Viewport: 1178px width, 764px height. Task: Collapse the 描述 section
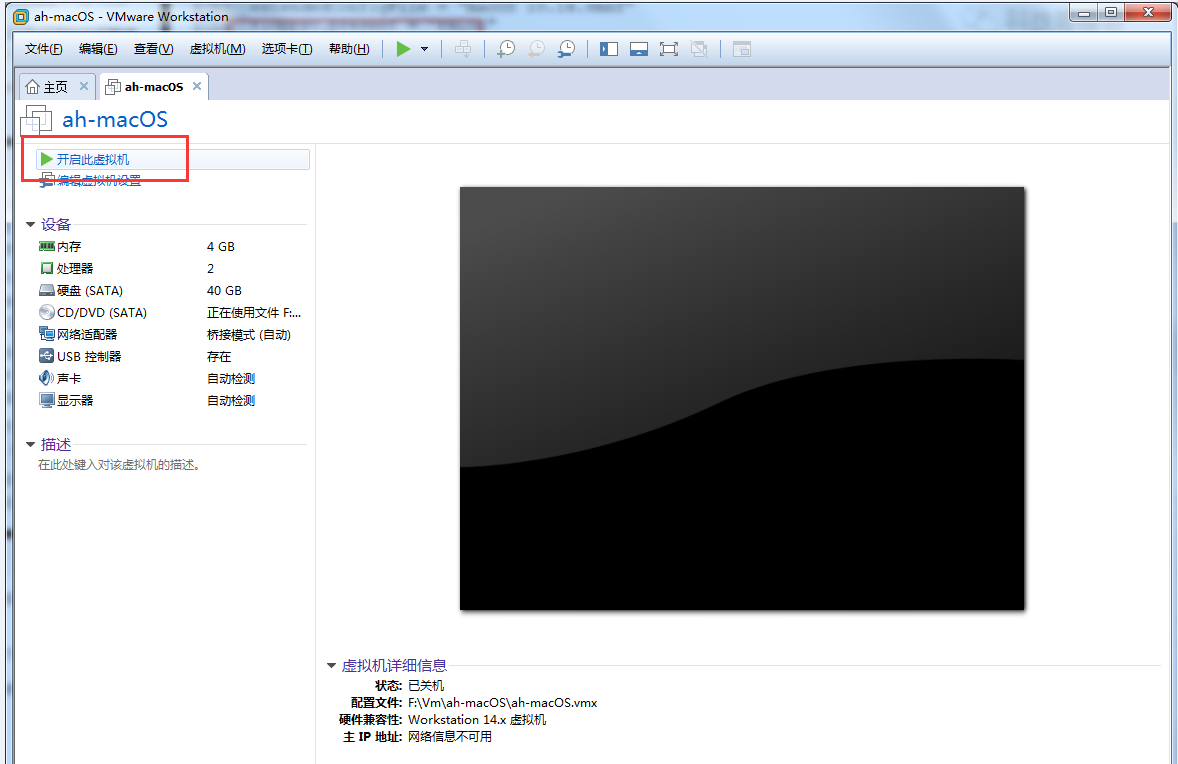point(31,445)
